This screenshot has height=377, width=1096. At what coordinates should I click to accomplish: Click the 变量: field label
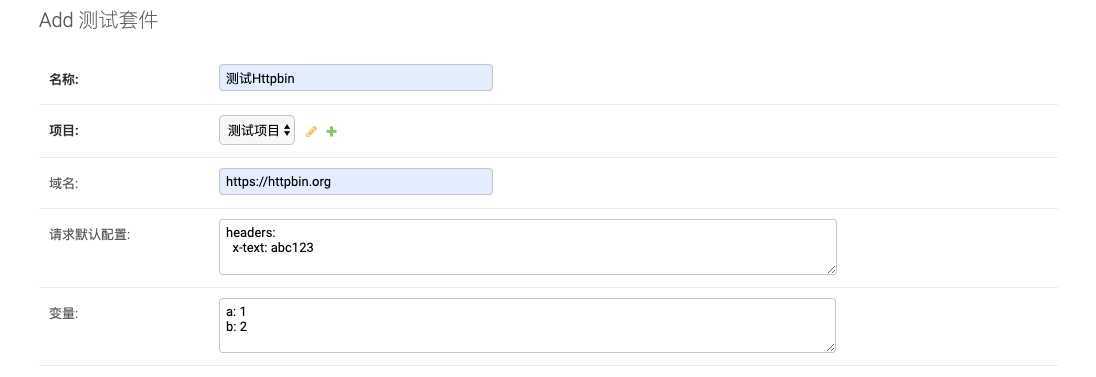click(x=64, y=313)
